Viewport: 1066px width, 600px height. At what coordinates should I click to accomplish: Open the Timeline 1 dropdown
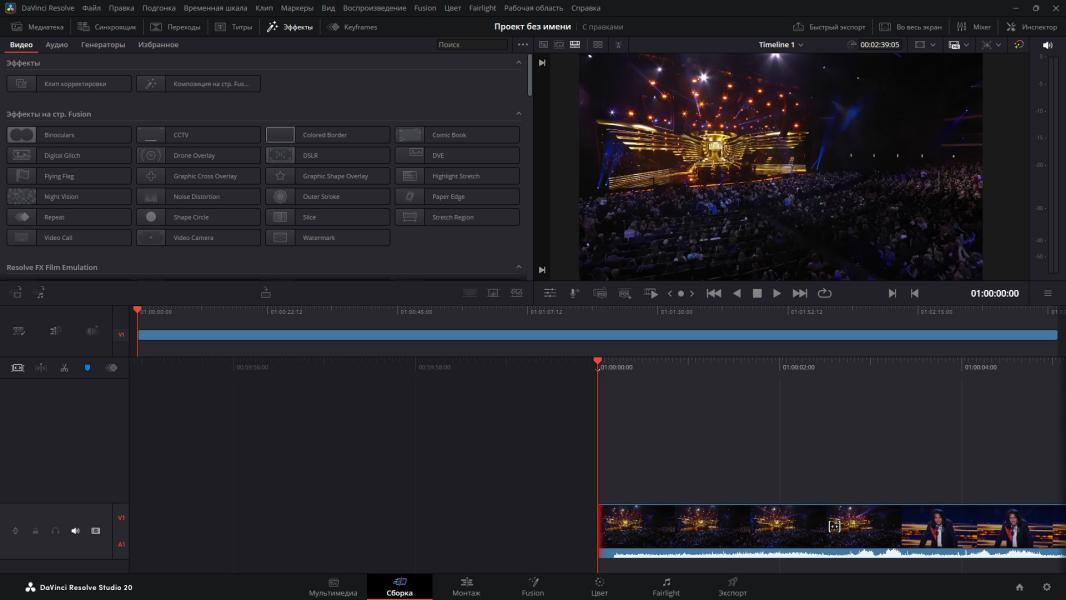[x=781, y=45]
